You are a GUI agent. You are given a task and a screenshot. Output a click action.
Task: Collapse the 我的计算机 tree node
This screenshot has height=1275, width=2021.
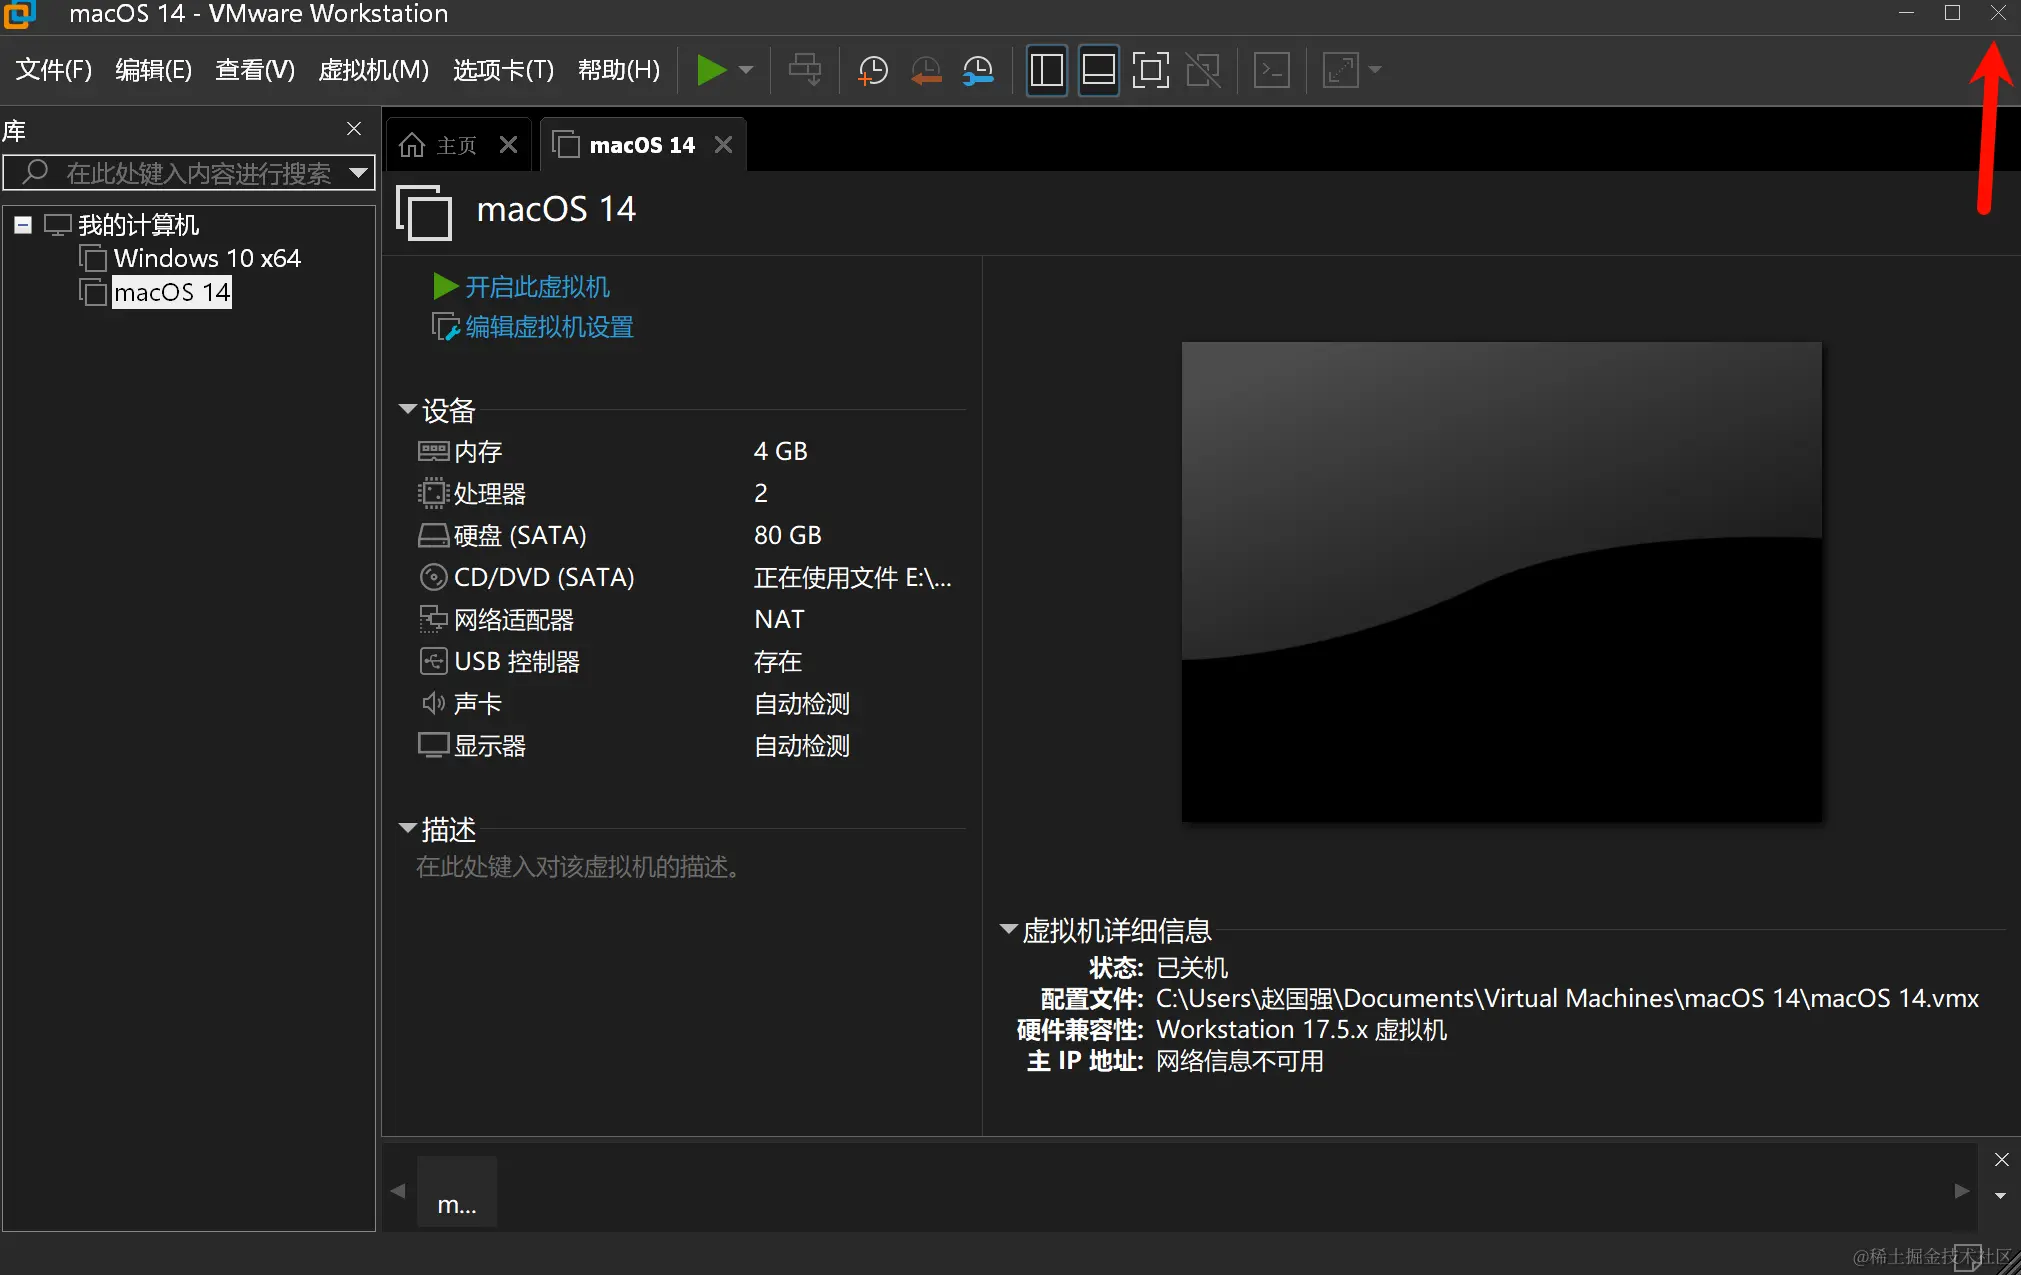click(x=22, y=224)
